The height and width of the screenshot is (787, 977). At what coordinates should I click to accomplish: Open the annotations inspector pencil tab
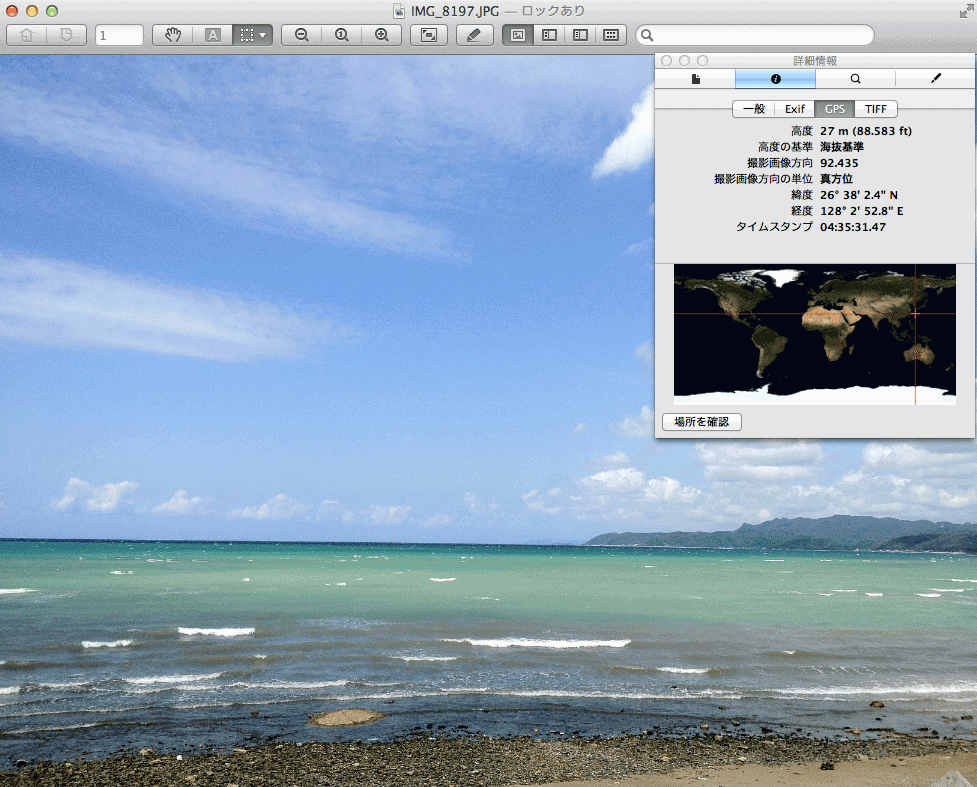[x=935, y=79]
